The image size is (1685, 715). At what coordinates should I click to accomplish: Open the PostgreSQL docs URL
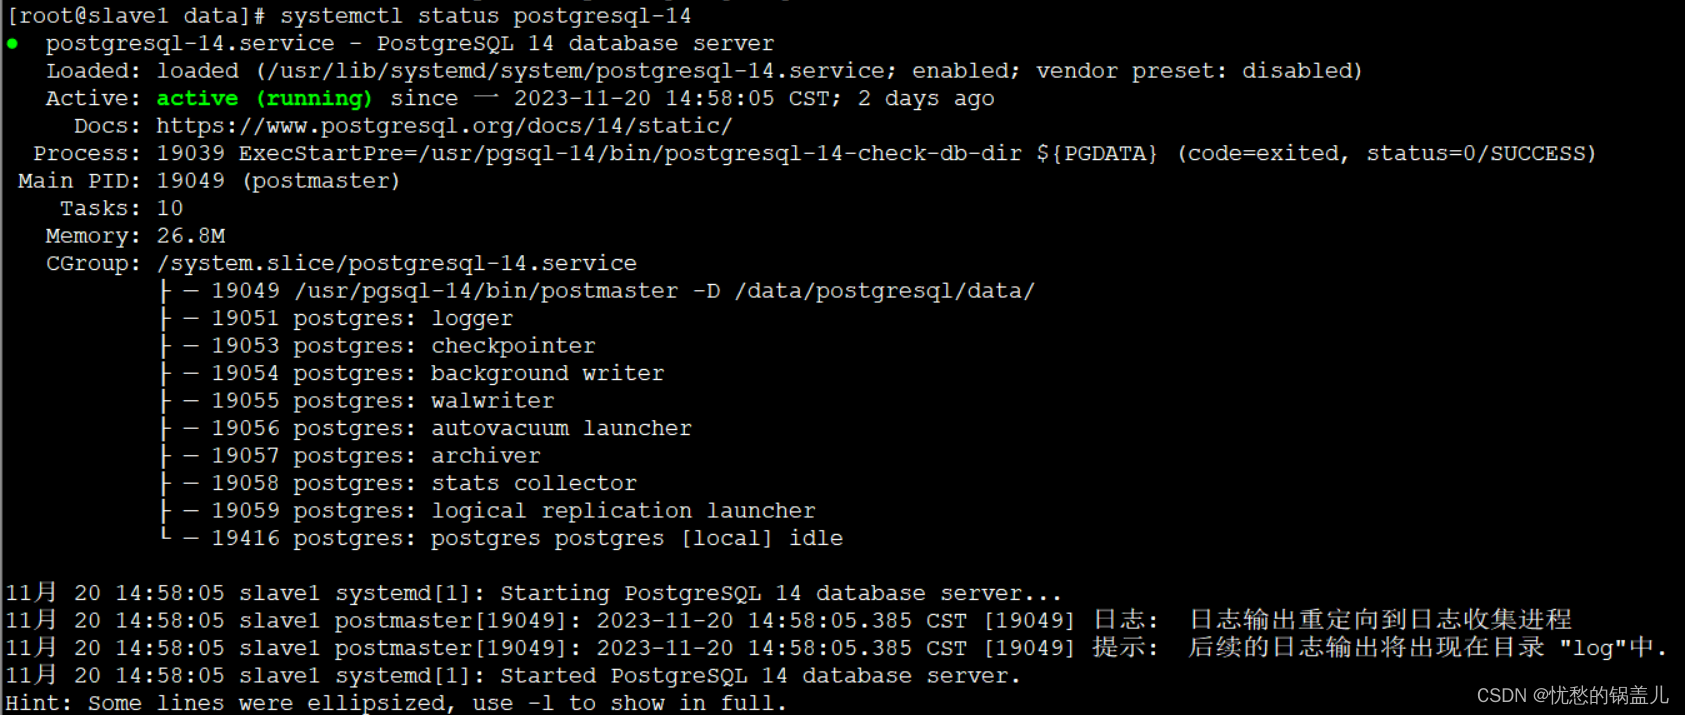point(444,126)
